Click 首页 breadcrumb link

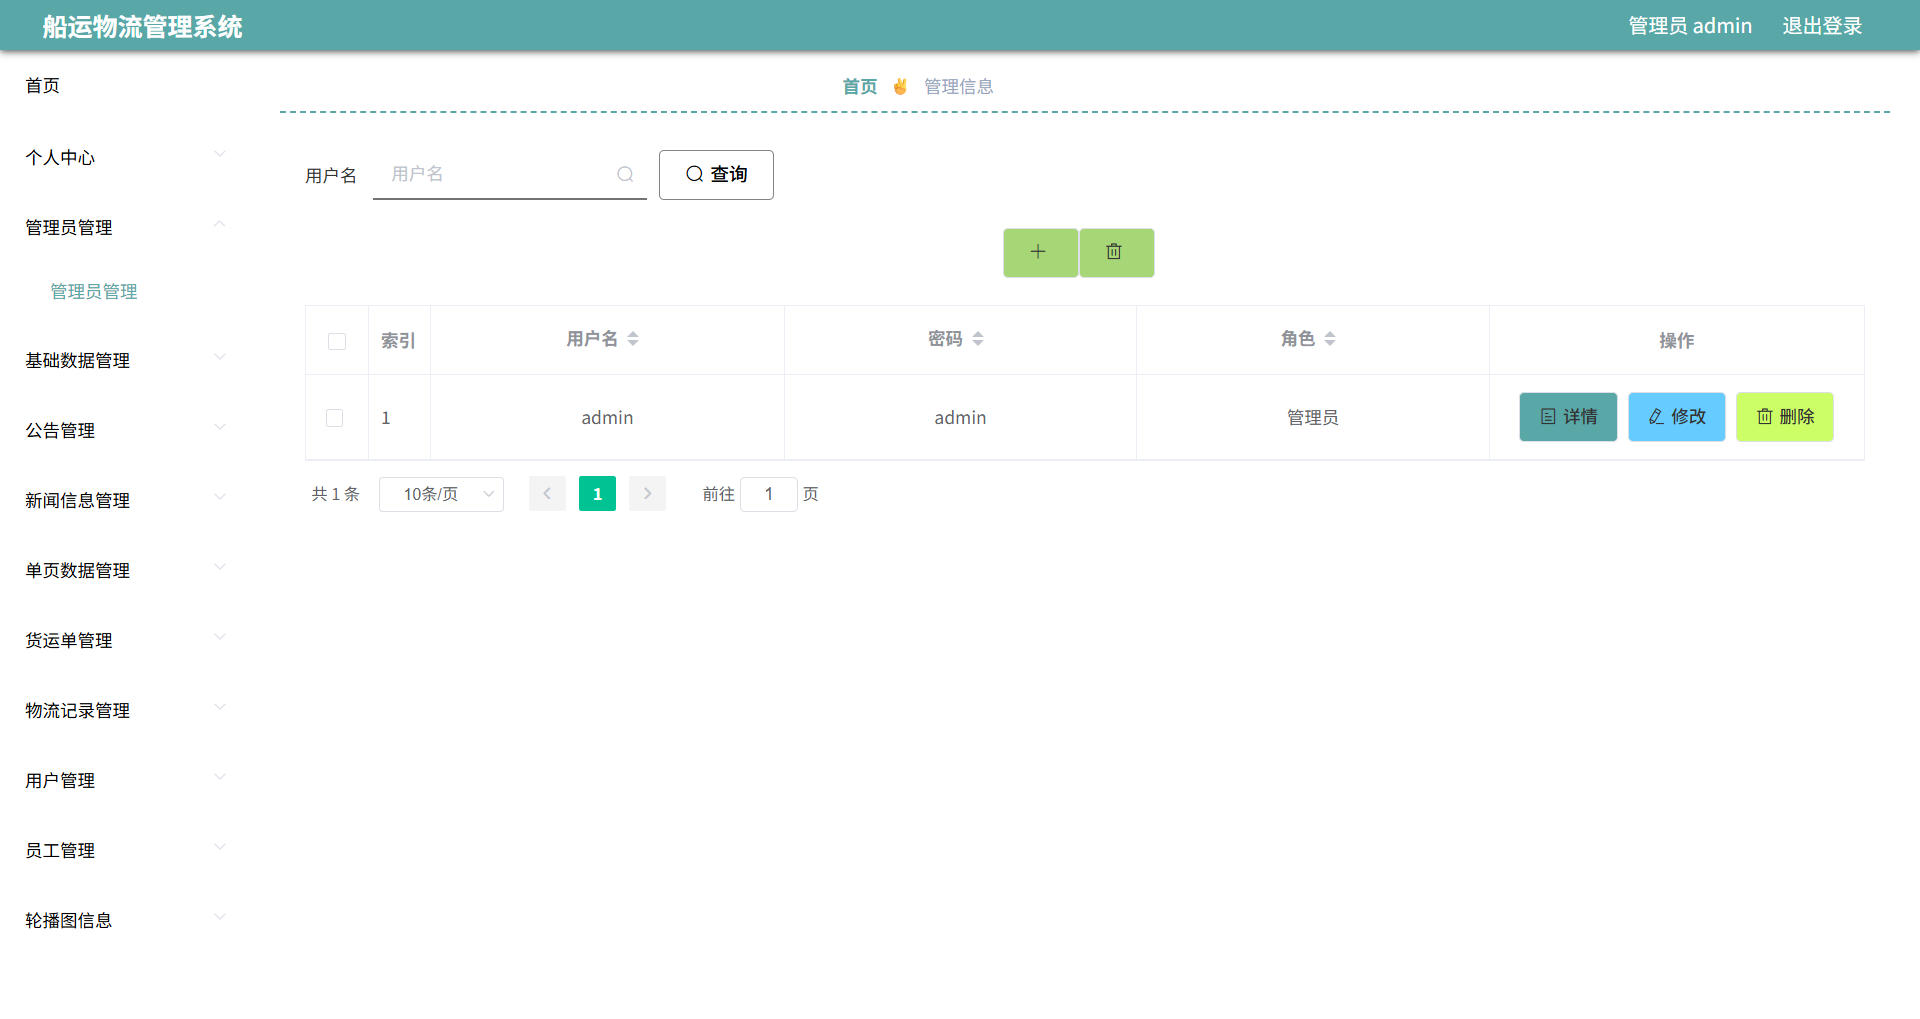[x=860, y=87]
